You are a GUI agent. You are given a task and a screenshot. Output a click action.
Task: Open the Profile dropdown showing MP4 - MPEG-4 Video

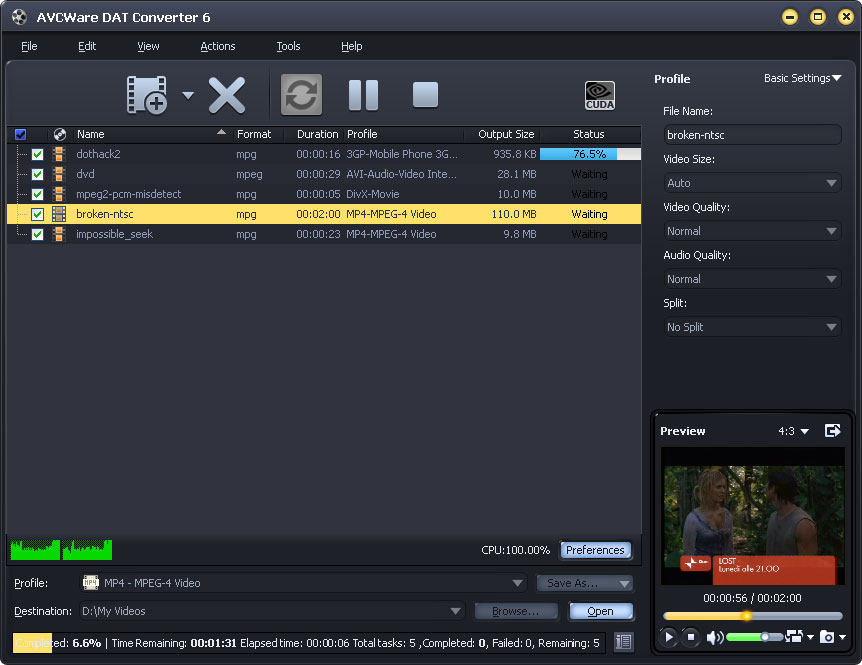coord(304,583)
